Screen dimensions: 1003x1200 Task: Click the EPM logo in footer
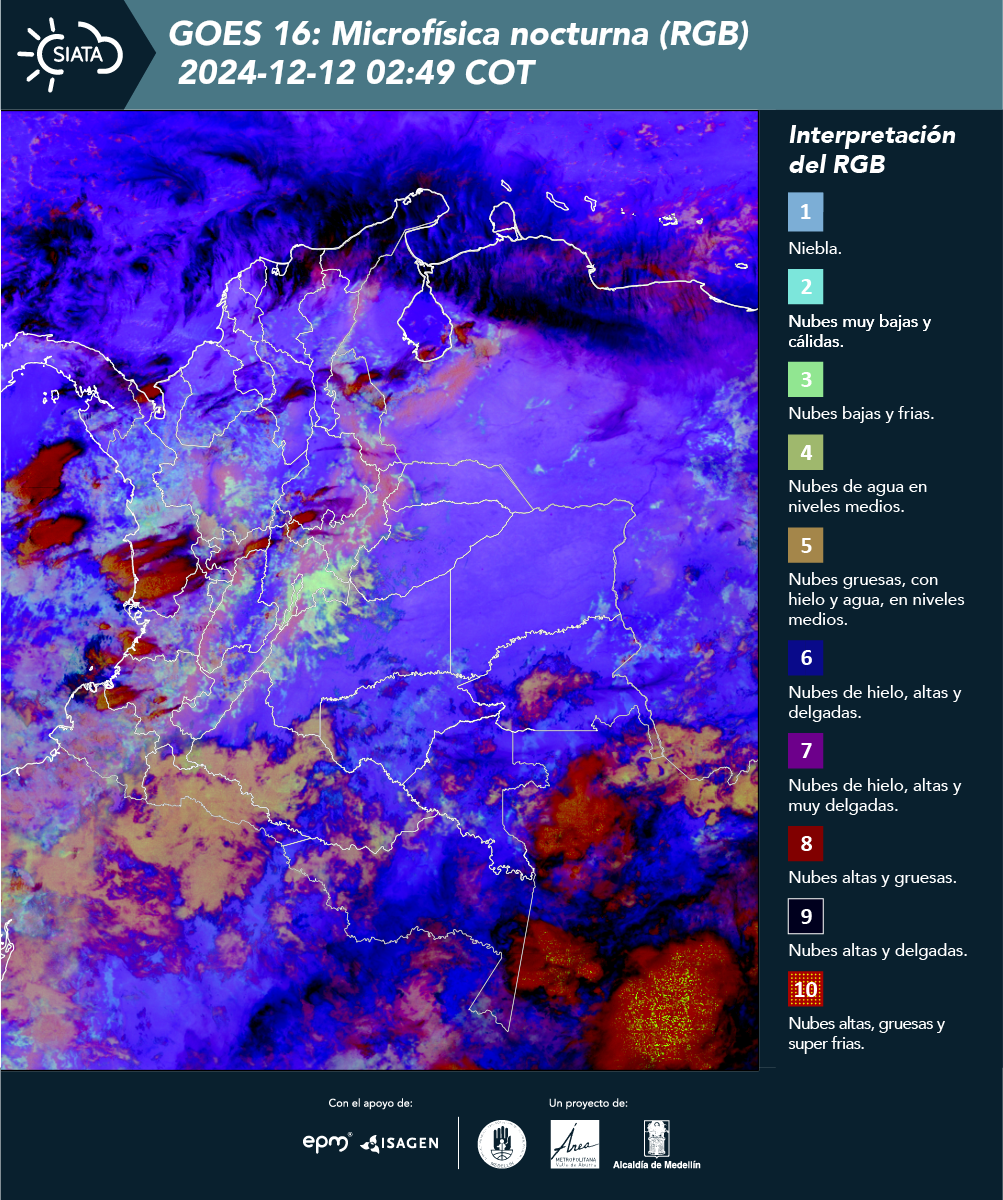tap(328, 1142)
